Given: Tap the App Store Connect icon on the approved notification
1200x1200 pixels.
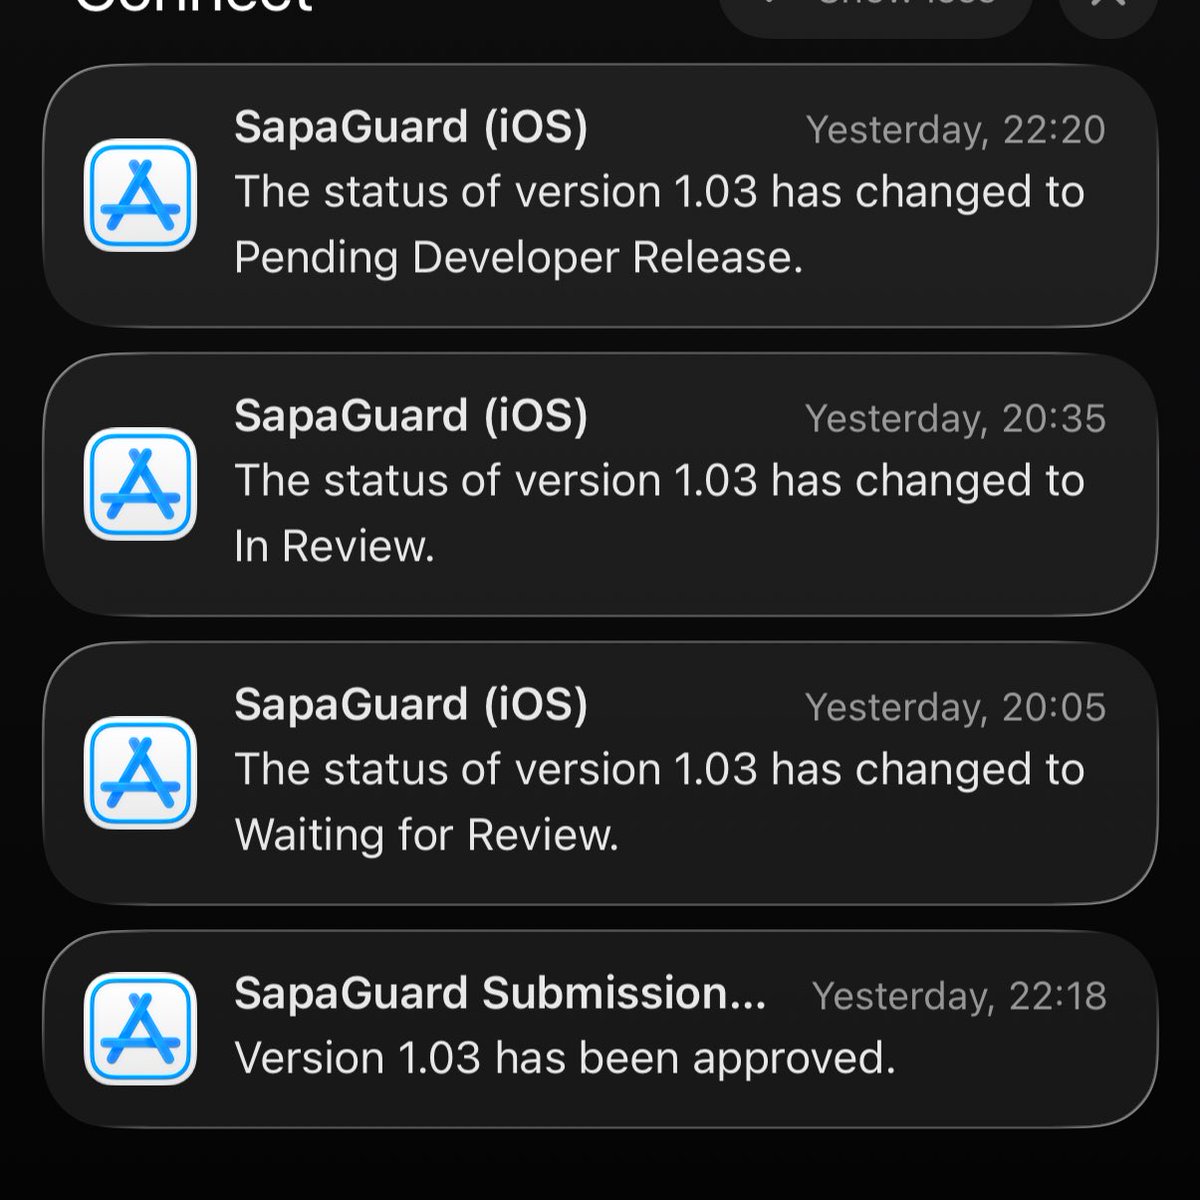Looking at the screenshot, I should pos(140,1029).
